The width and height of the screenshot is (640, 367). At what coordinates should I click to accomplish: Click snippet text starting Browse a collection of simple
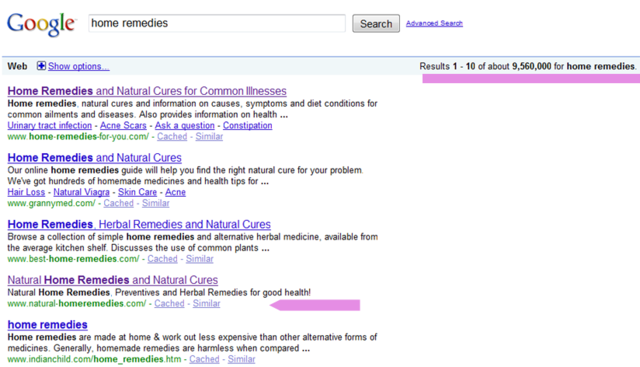(193, 242)
